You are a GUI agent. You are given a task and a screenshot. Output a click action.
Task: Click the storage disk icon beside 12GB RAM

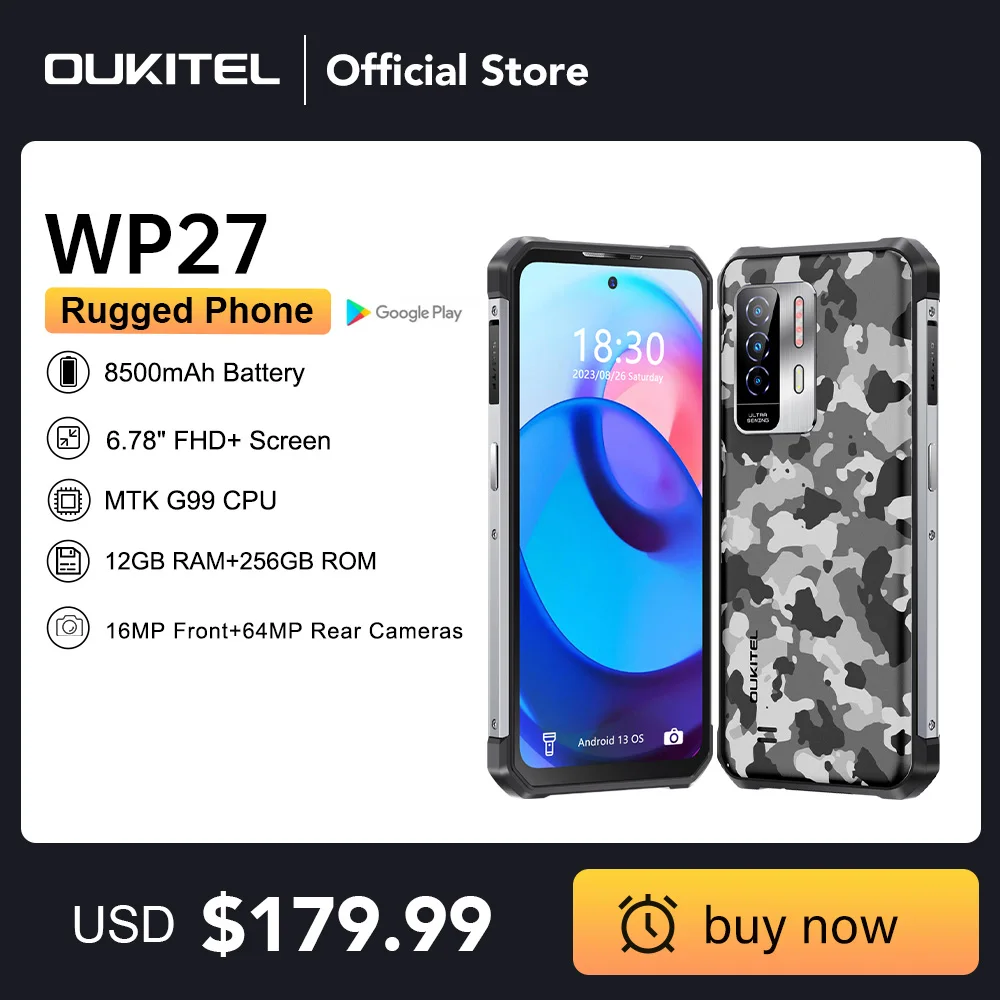(x=68, y=561)
